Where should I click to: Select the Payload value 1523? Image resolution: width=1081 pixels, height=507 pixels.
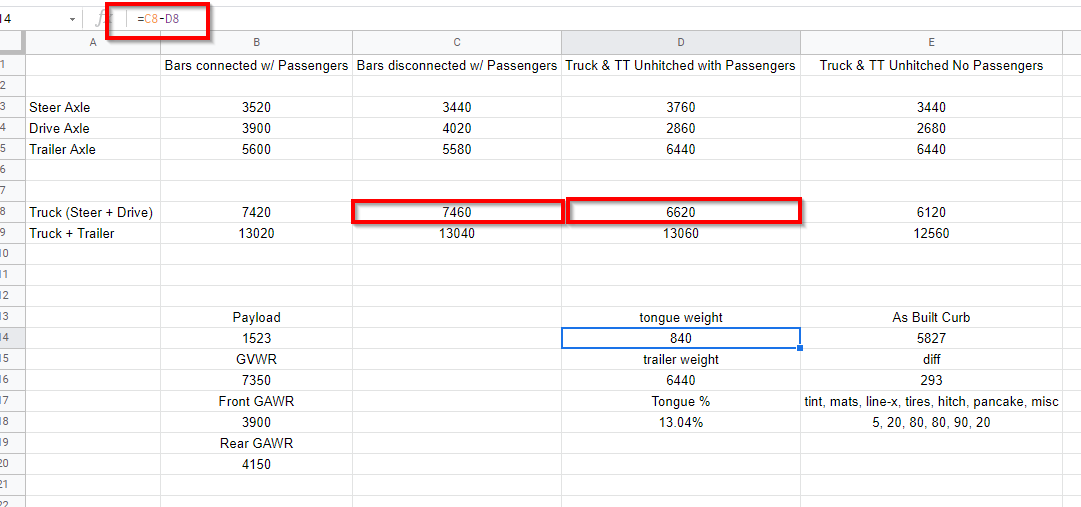point(256,338)
